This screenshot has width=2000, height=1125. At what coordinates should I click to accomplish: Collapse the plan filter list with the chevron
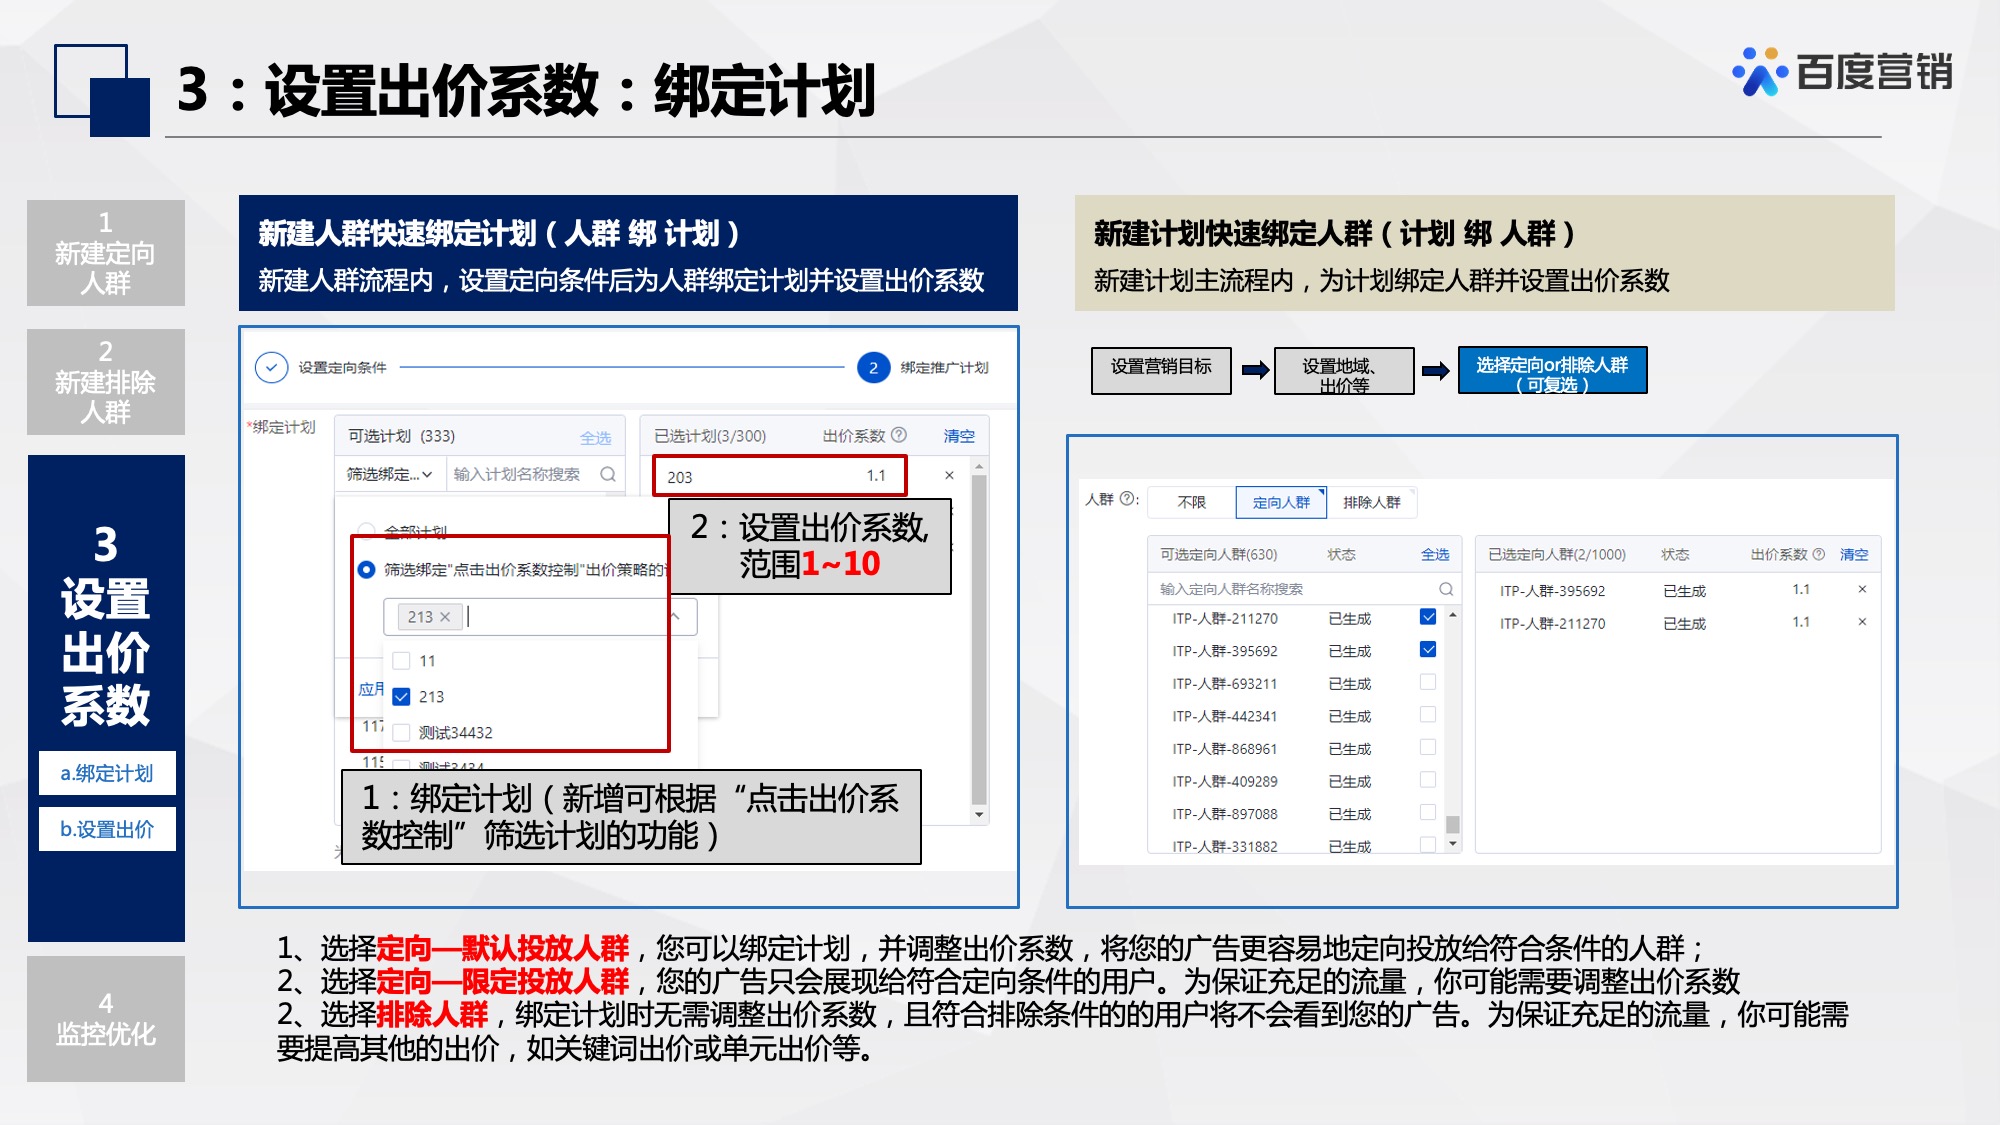click(x=675, y=617)
